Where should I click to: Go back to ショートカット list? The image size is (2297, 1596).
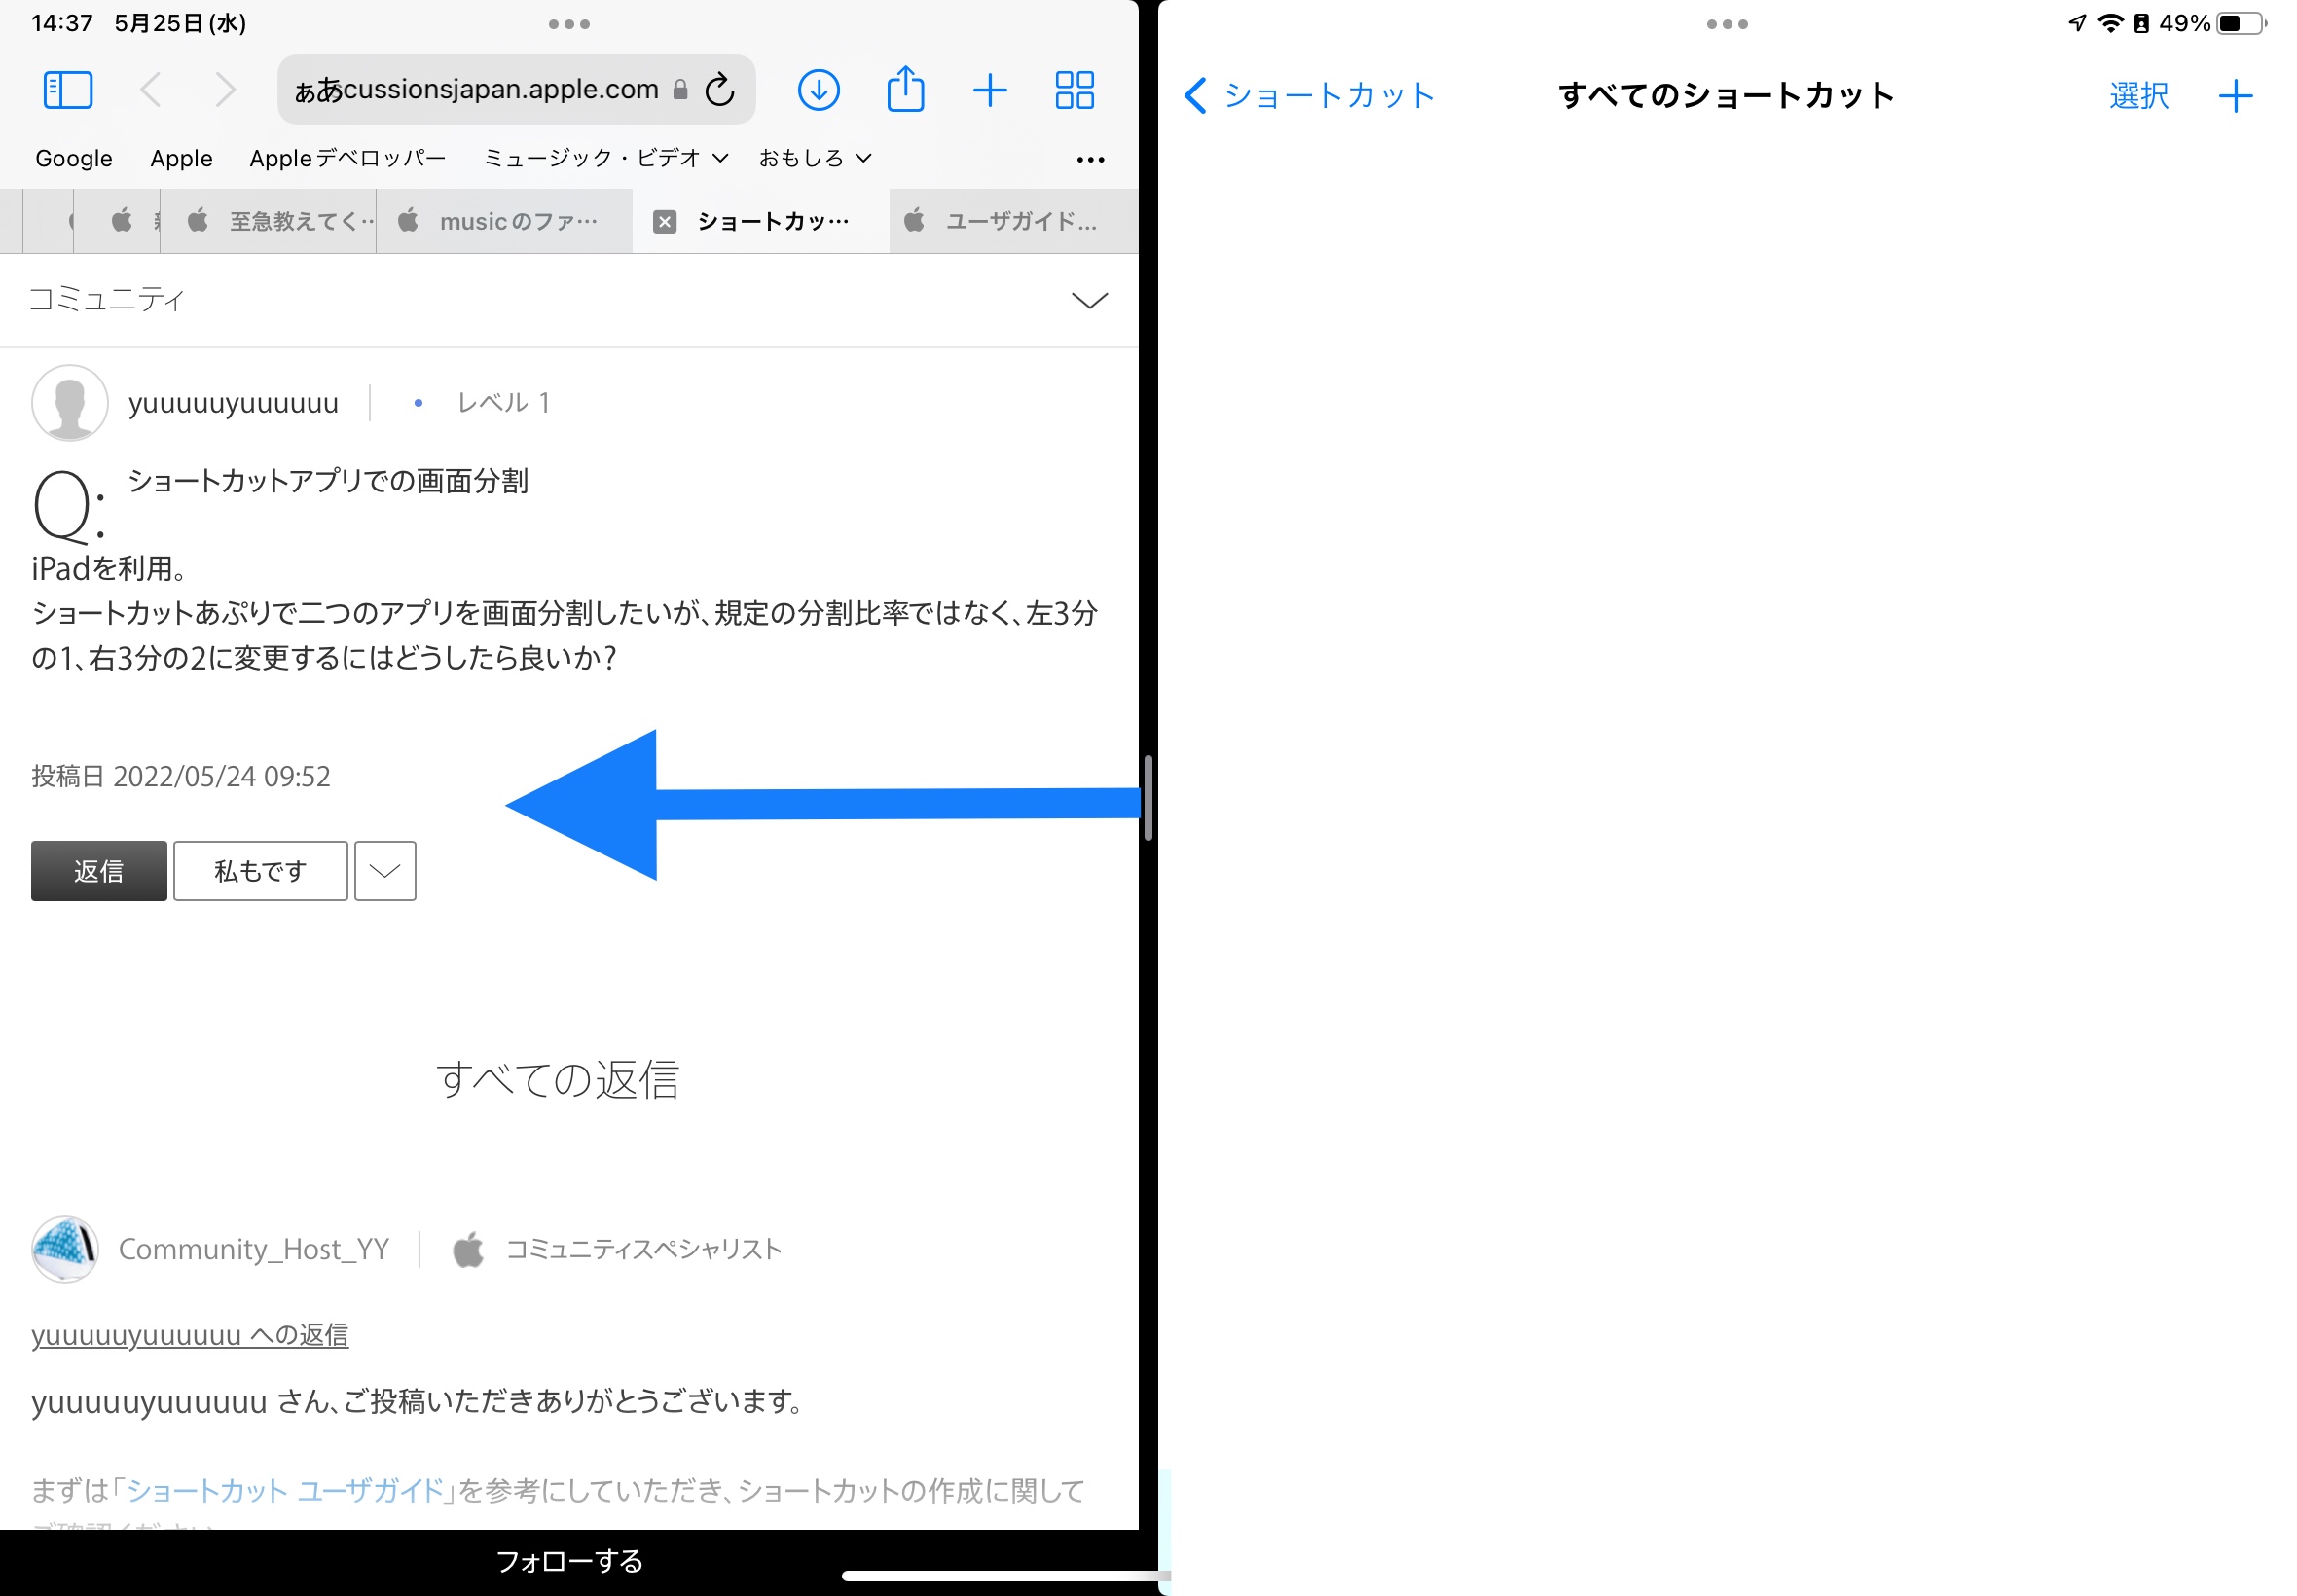1310,96
